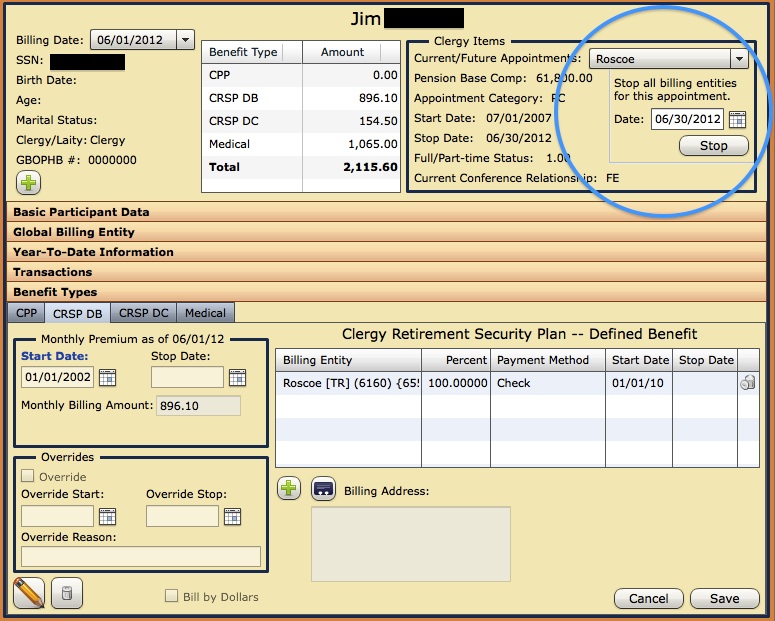
Task: Click the Monthly Billing Amount field
Action: click(x=198, y=405)
